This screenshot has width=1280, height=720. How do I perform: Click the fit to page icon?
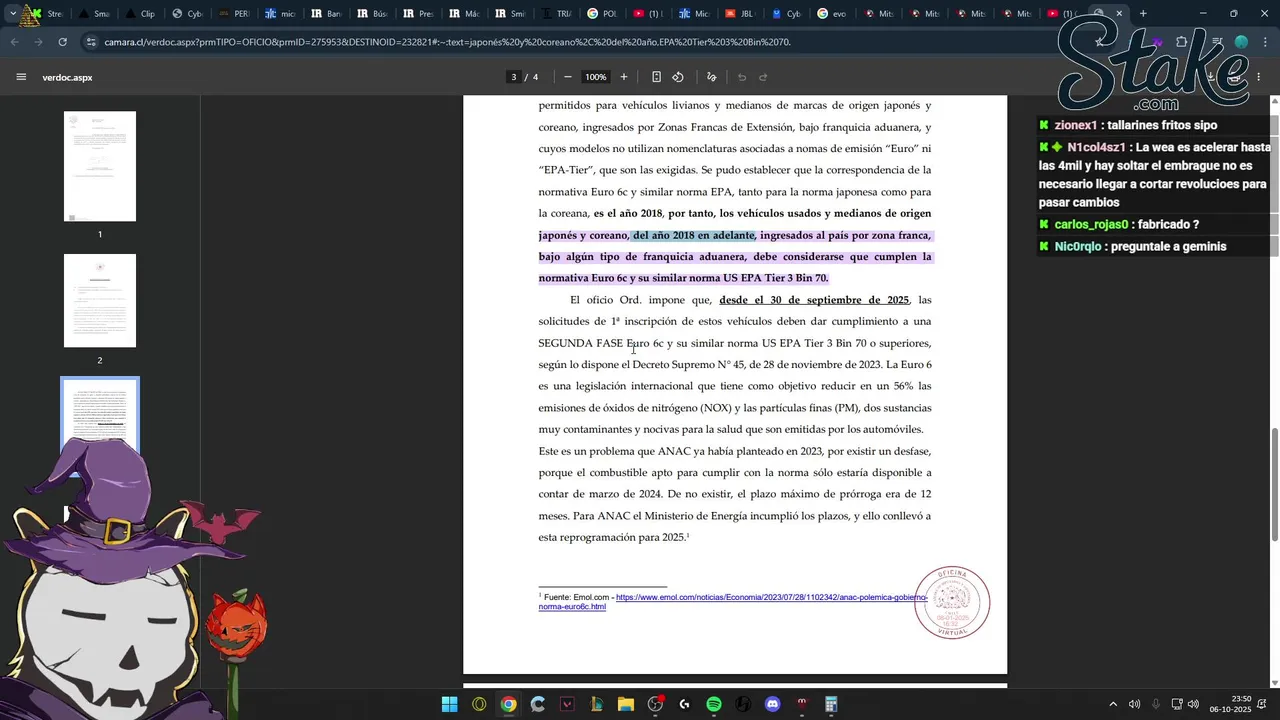(x=656, y=77)
